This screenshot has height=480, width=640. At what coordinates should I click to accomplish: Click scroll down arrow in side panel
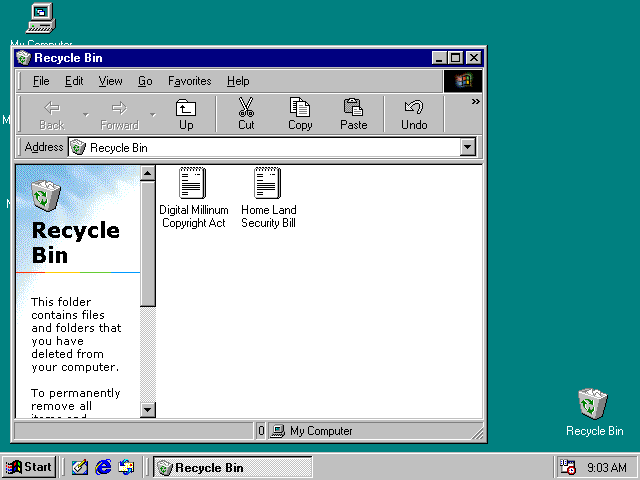(x=148, y=409)
